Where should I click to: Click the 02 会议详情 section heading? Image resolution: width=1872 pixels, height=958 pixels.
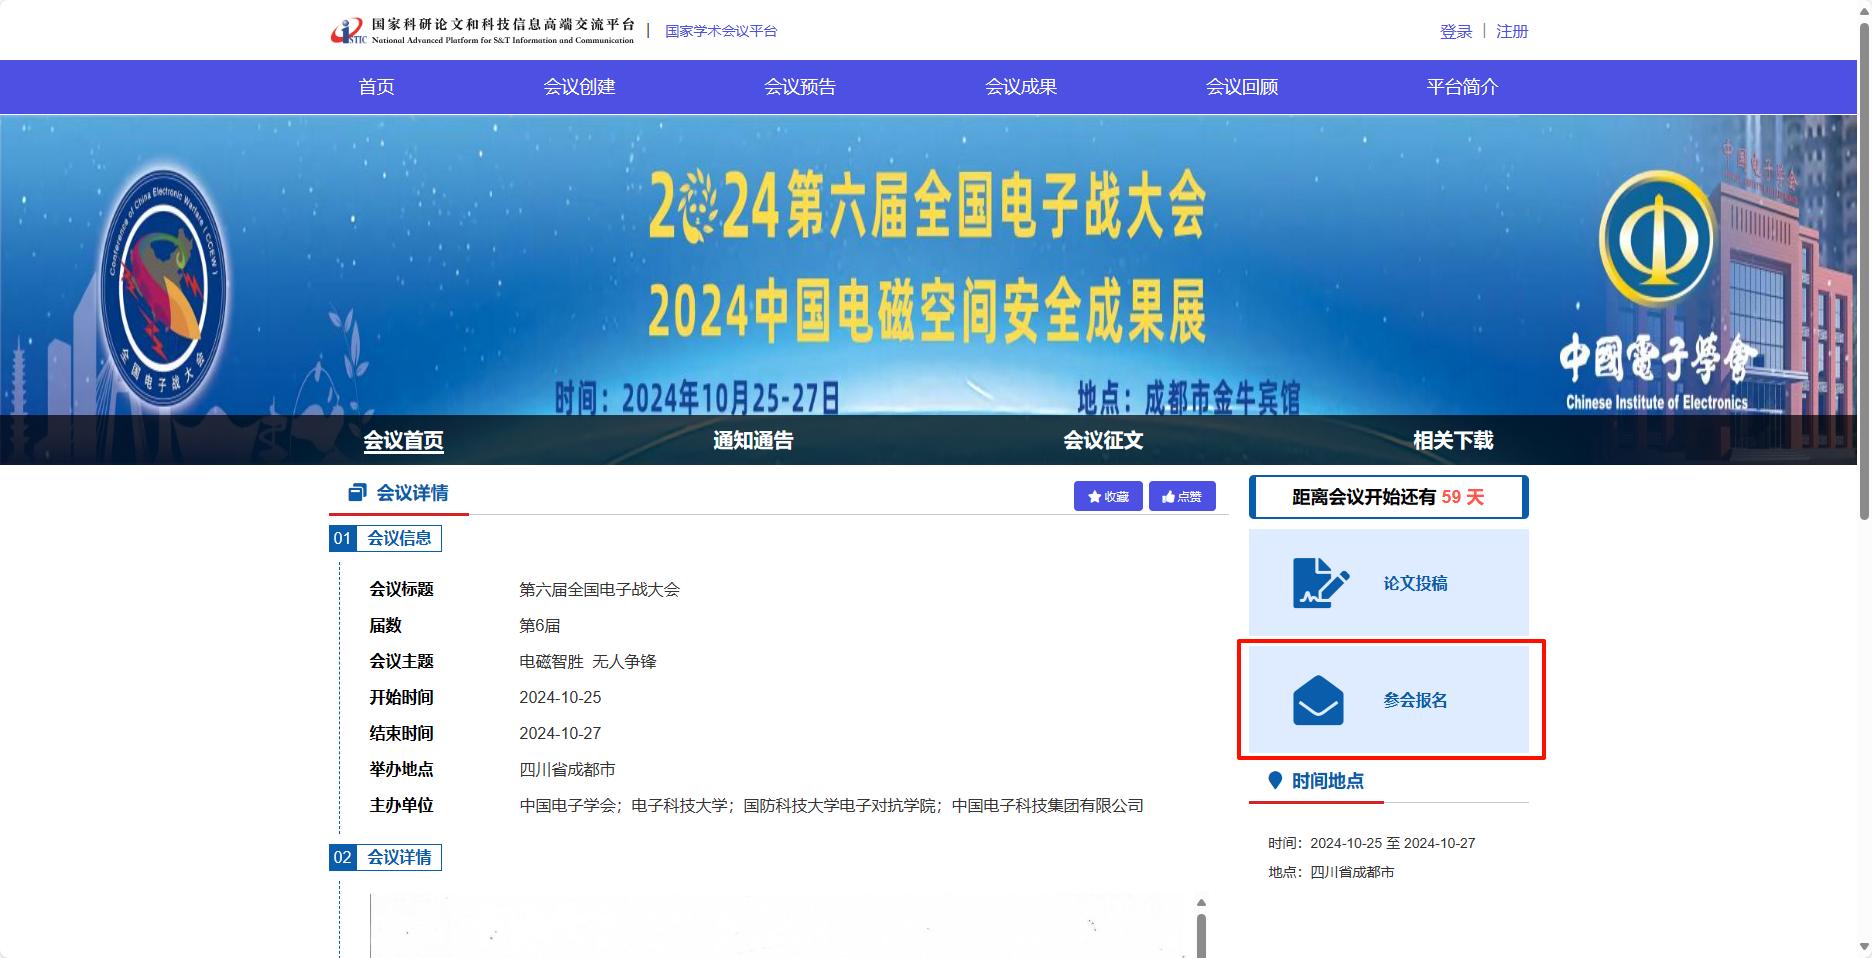tap(385, 857)
